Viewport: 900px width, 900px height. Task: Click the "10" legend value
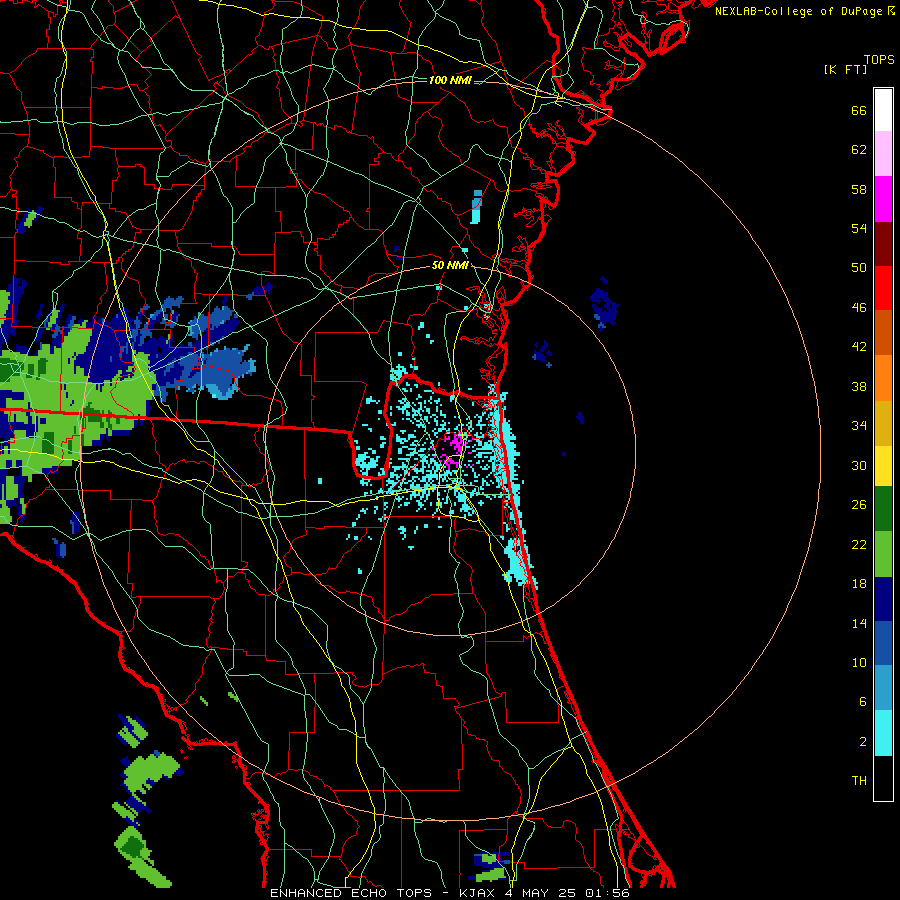859,662
